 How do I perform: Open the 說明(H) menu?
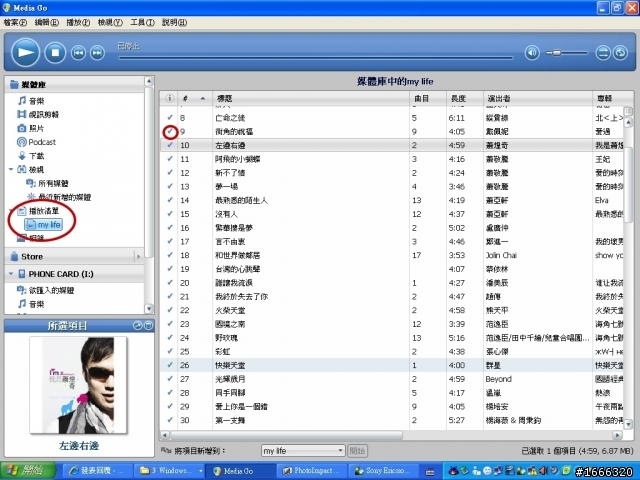tap(175, 22)
